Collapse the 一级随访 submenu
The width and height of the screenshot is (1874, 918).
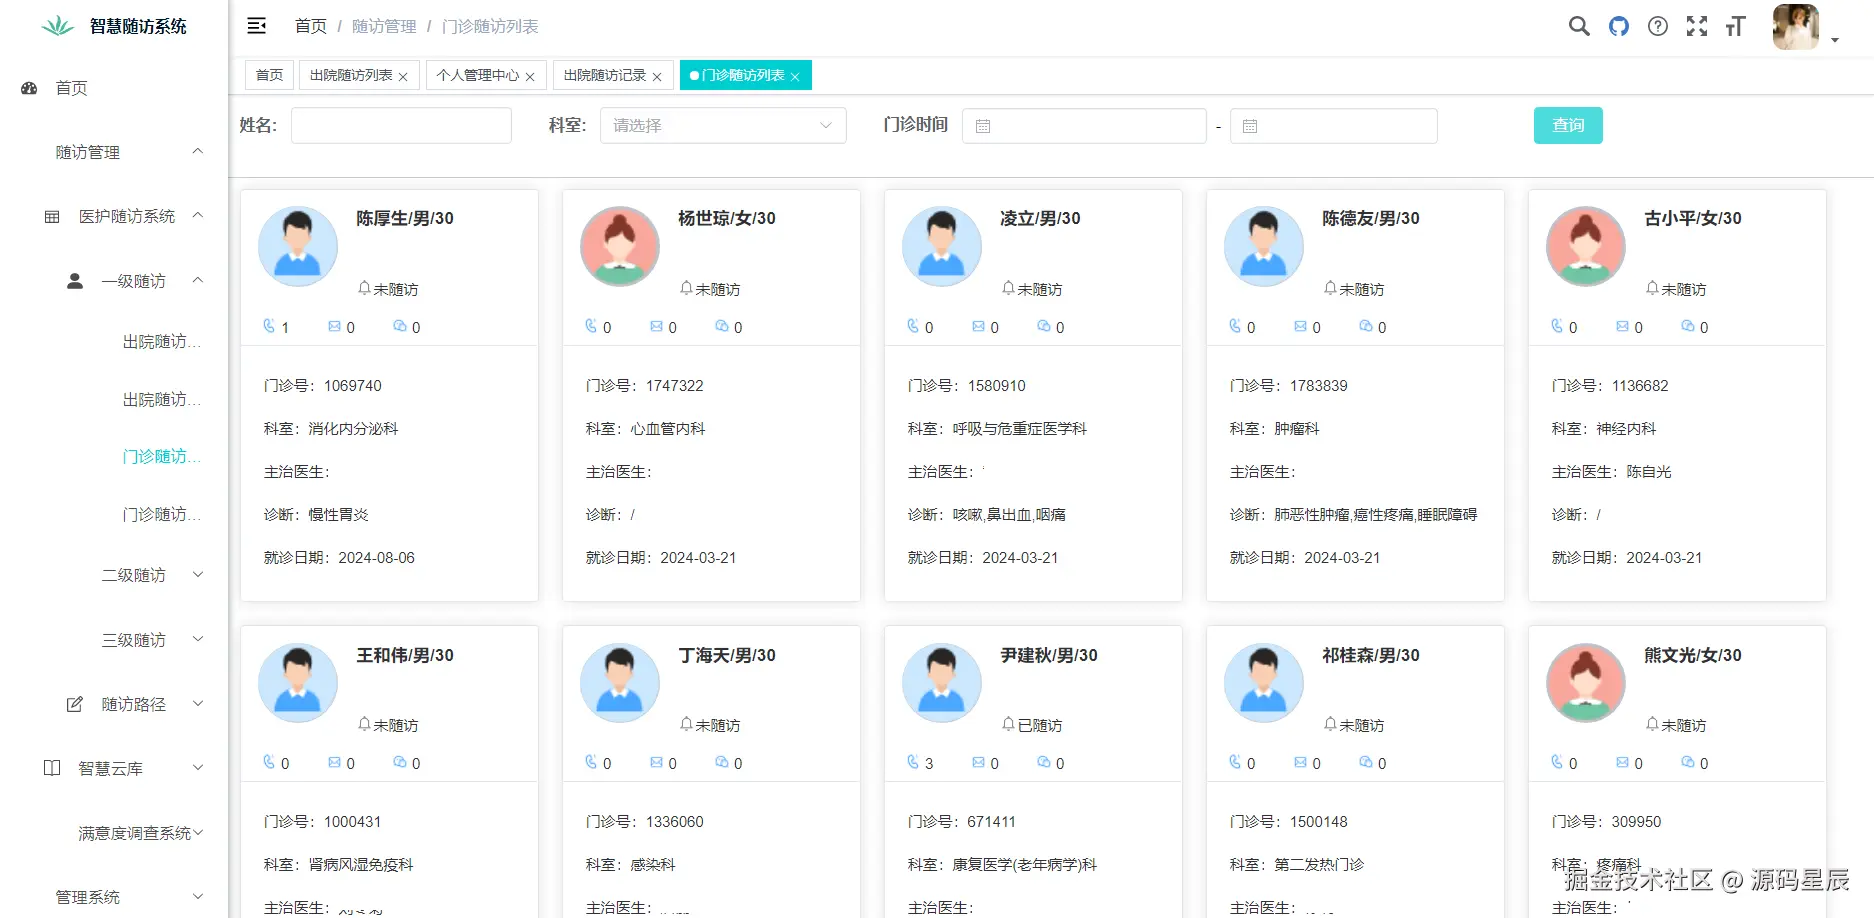(114, 281)
